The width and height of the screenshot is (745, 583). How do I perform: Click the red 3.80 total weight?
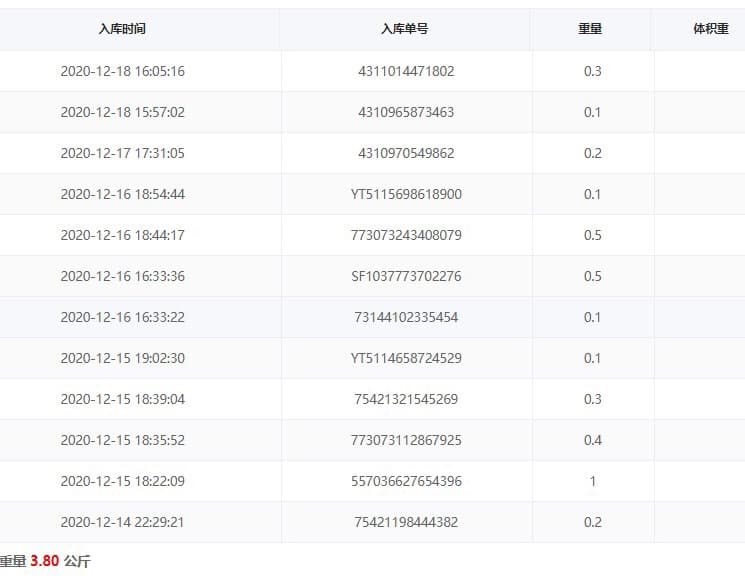[45, 562]
